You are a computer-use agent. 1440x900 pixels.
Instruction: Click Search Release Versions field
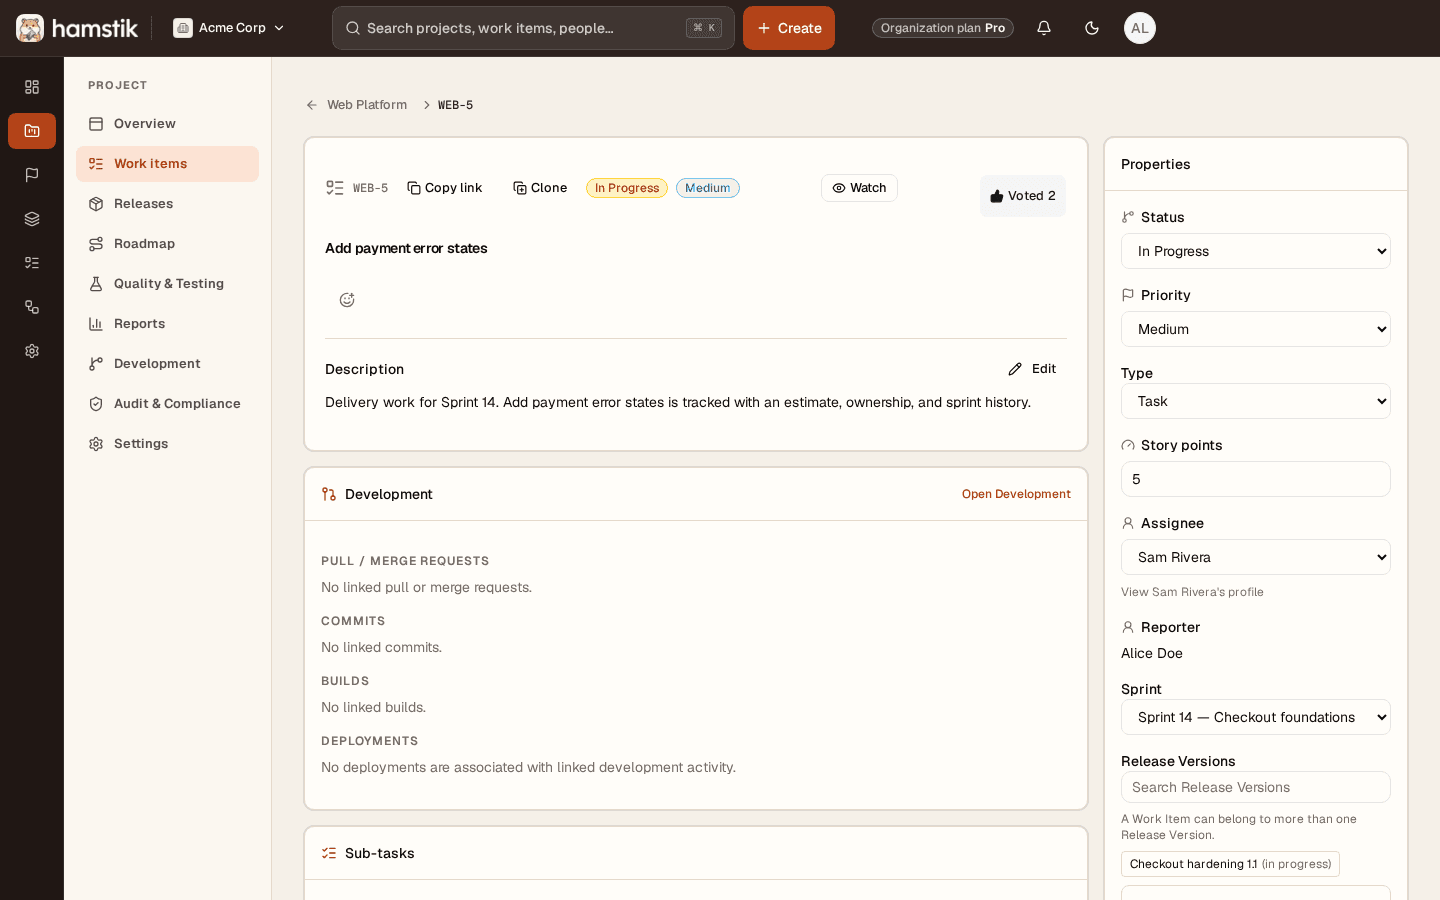[1256, 787]
